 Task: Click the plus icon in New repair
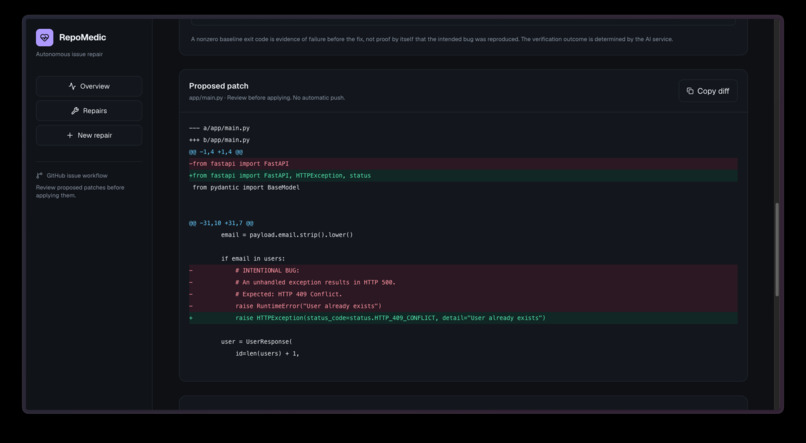[70, 135]
